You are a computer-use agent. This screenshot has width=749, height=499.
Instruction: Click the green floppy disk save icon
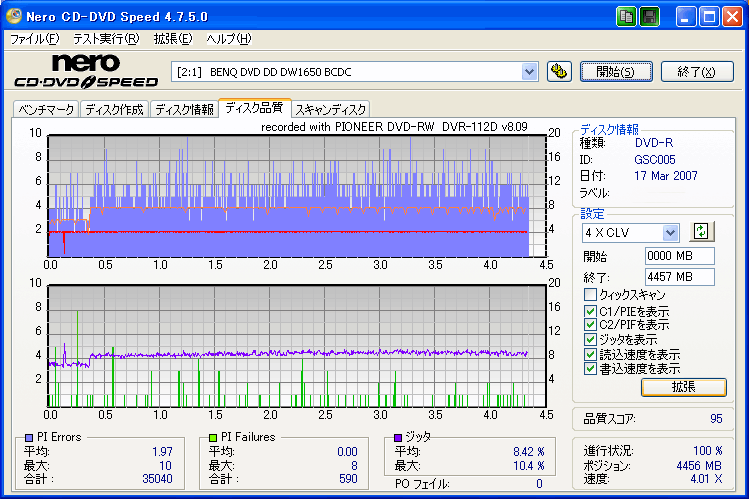pyautogui.click(x=649, y=17)
